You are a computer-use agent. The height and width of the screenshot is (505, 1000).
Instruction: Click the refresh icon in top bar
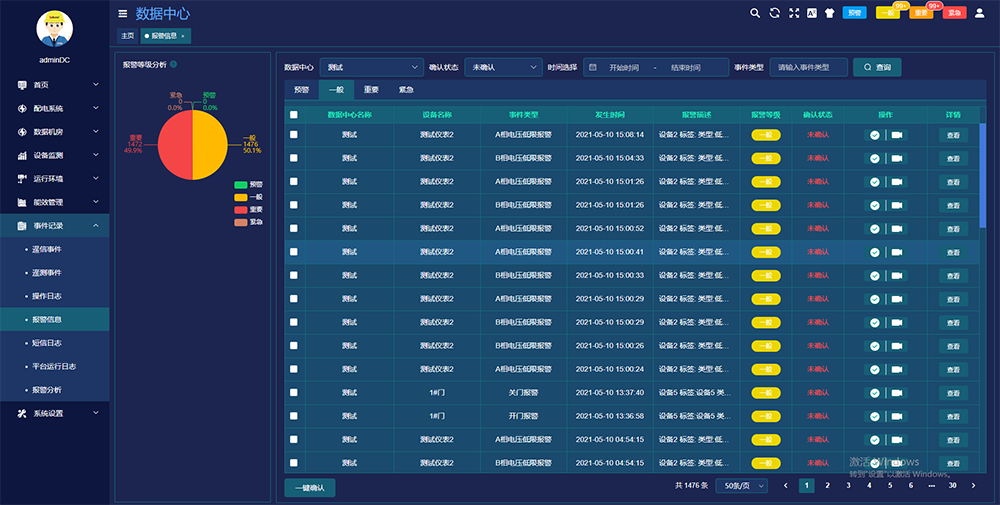pyautogui.click(x=774, y=13)
